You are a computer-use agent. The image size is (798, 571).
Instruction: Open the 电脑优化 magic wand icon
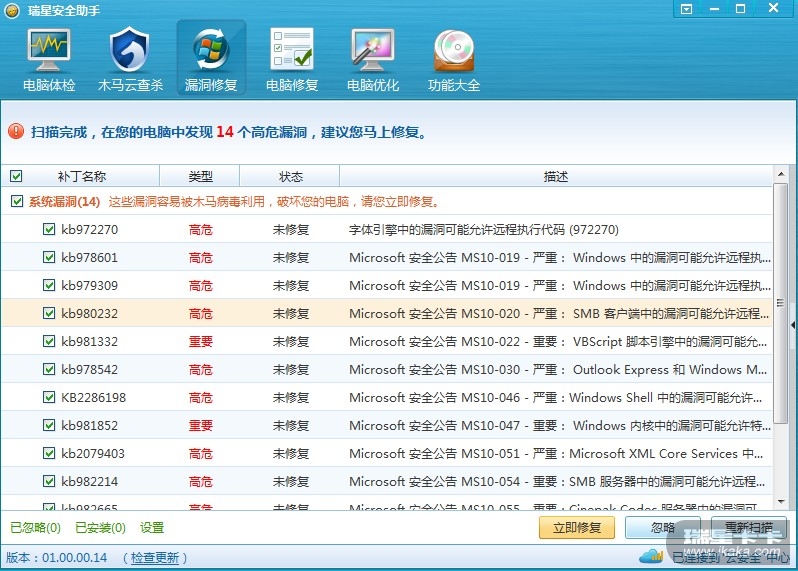pyautogui.click(x=373, y=49)
